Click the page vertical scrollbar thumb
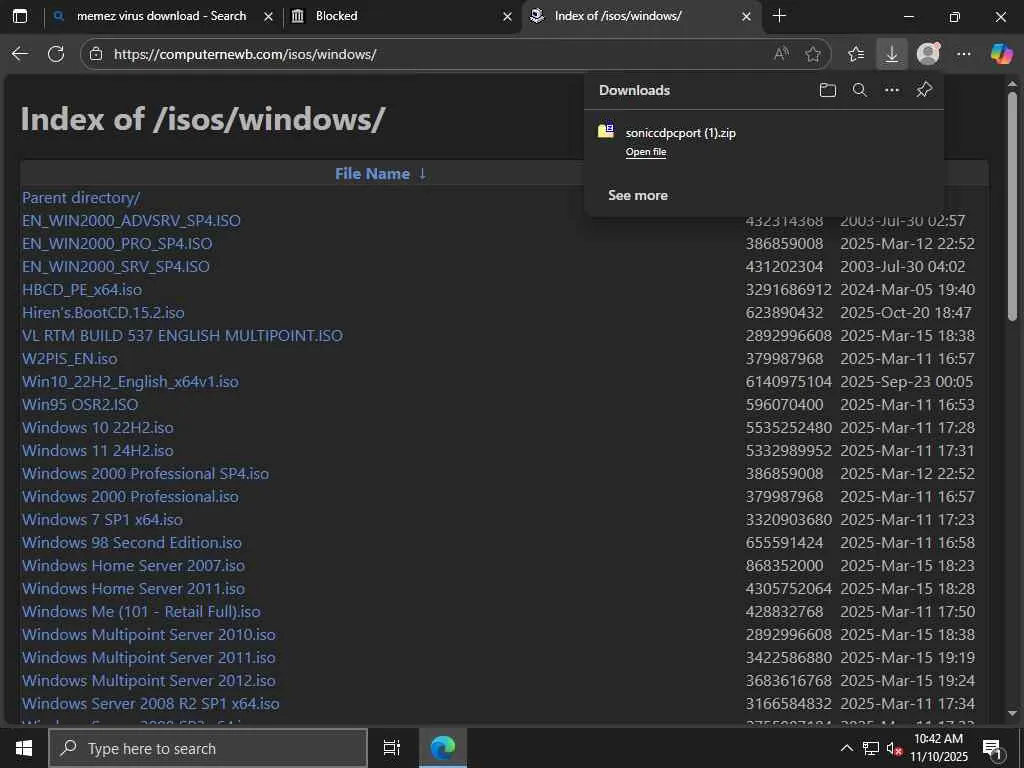 click(x=1012, y=206)
